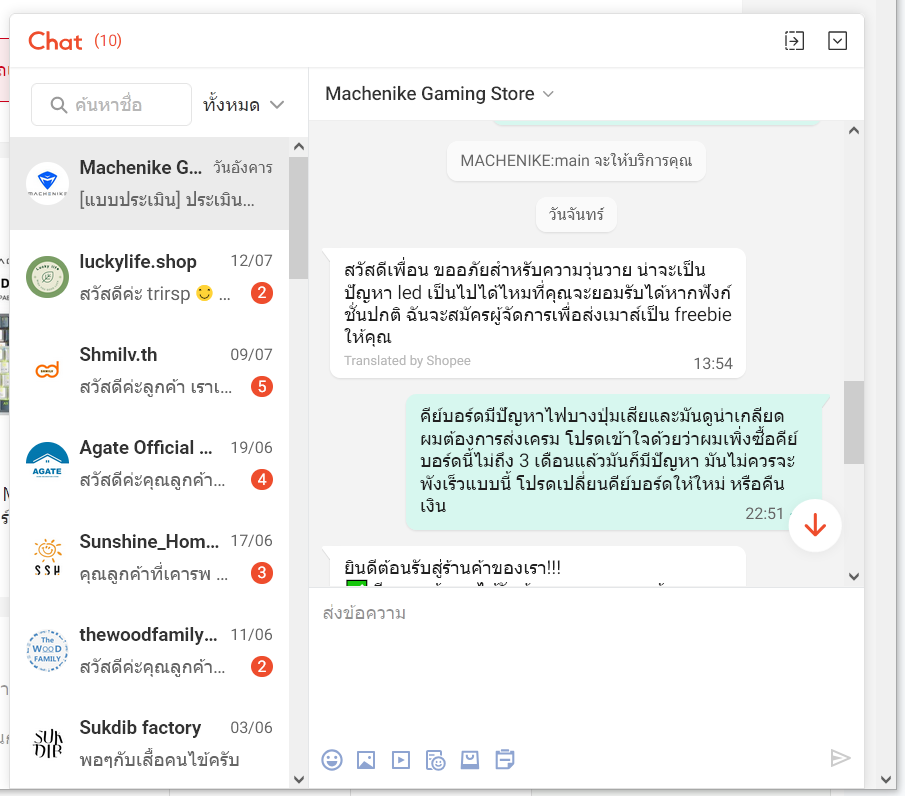Click the green message timestamped 22:51
This screenshot has width=905, height=796.
[614, 462]
